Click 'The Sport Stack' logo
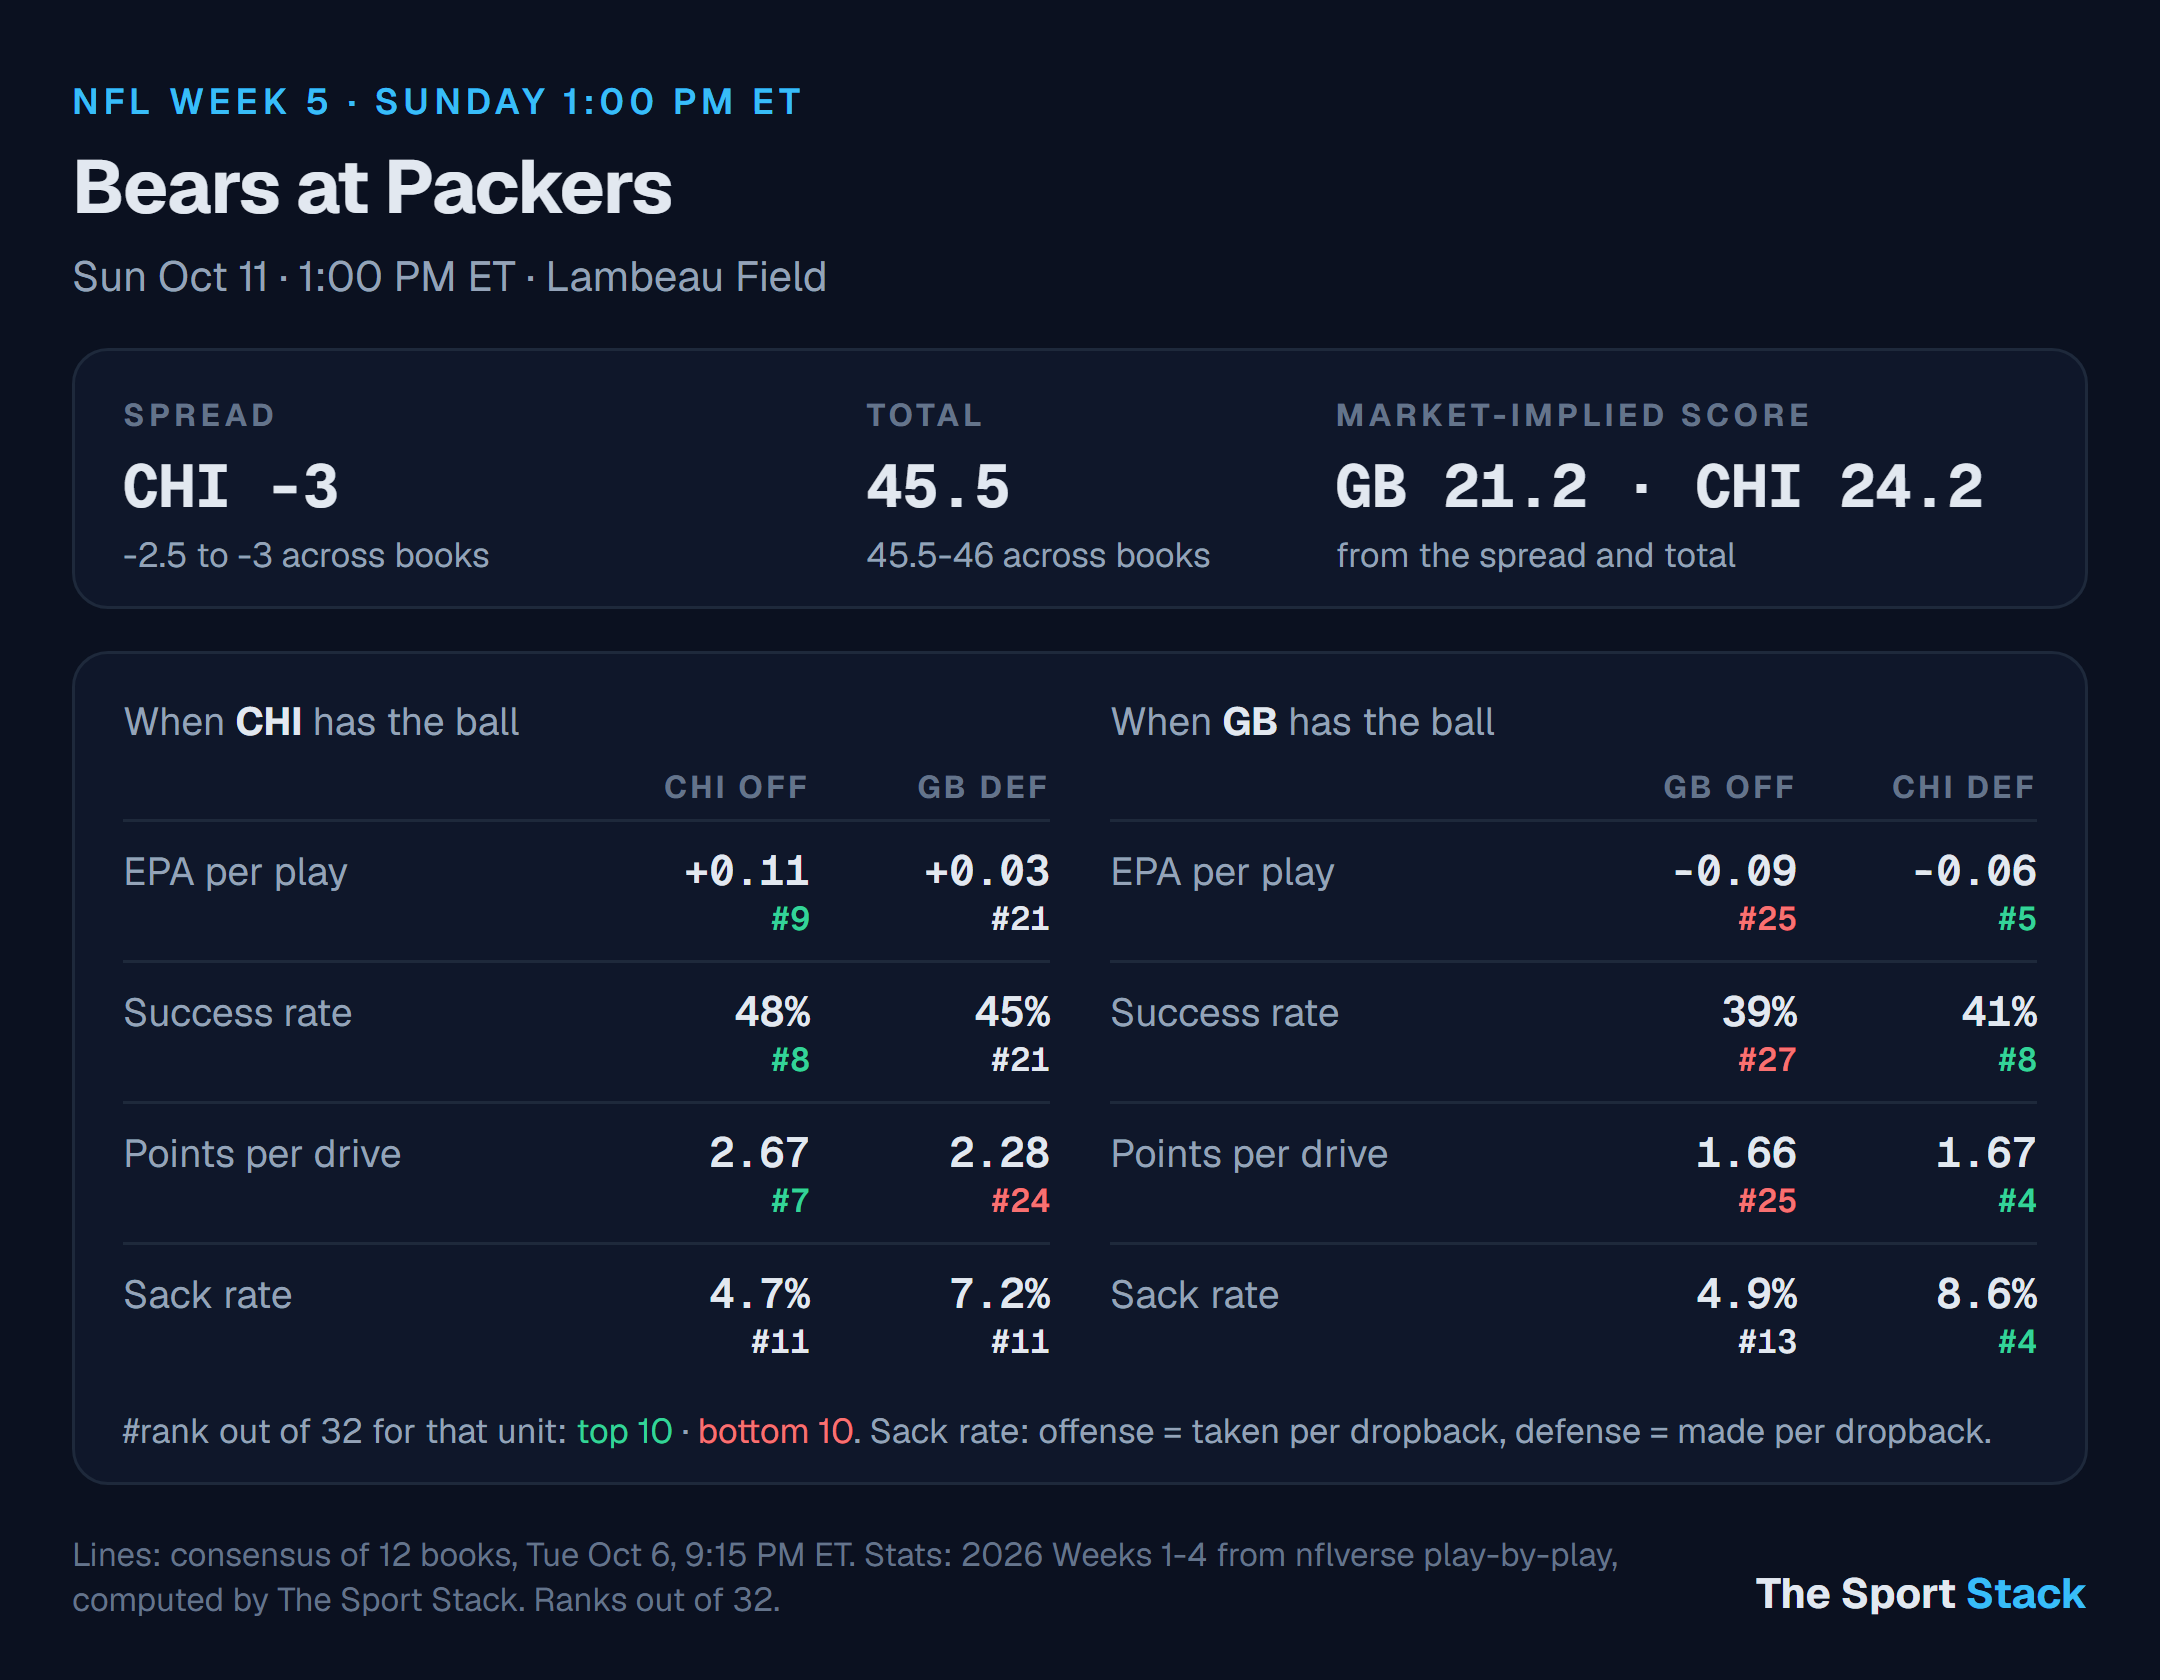The image size is (2160, 1680). (x=1920, y=1593)
